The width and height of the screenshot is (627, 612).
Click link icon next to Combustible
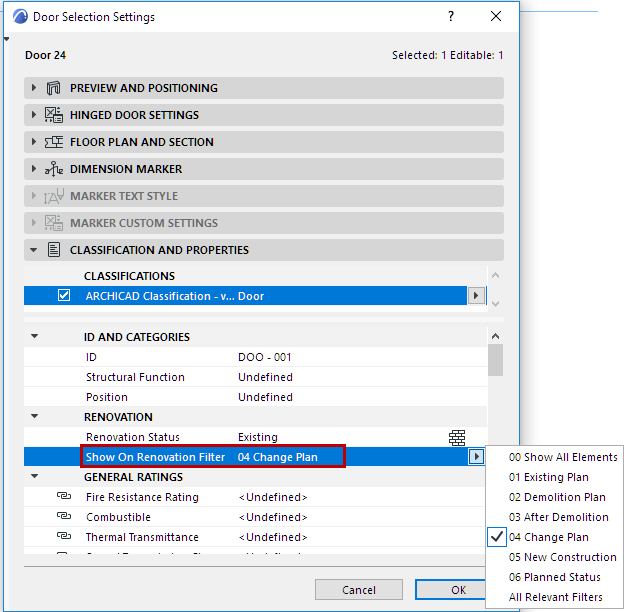64,516
